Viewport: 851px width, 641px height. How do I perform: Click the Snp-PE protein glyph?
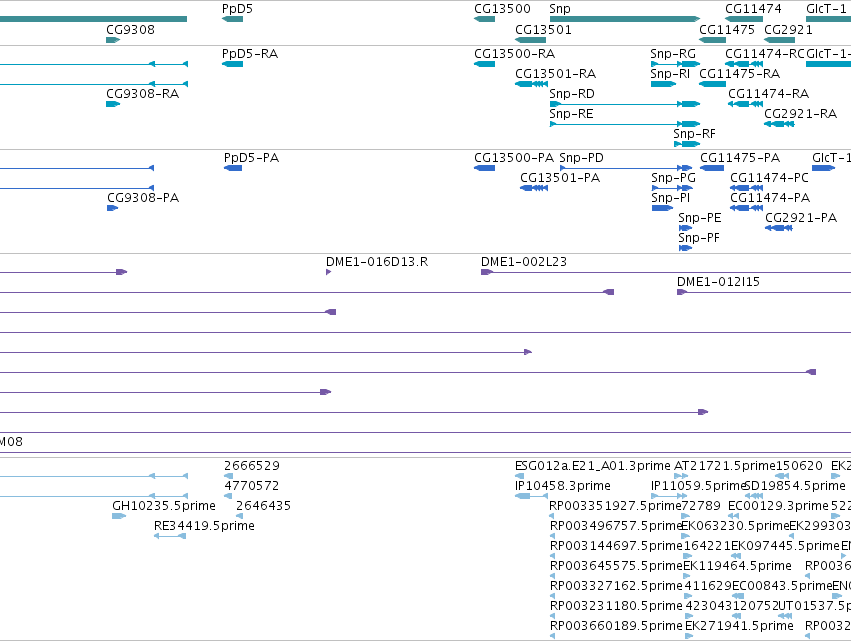685,228
